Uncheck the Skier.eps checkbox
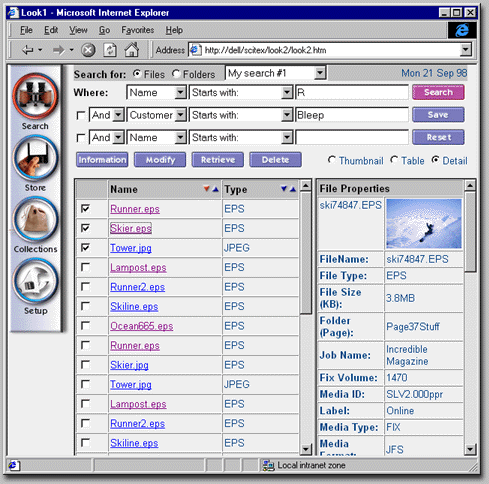489x484 pixels. coord(85,228)
